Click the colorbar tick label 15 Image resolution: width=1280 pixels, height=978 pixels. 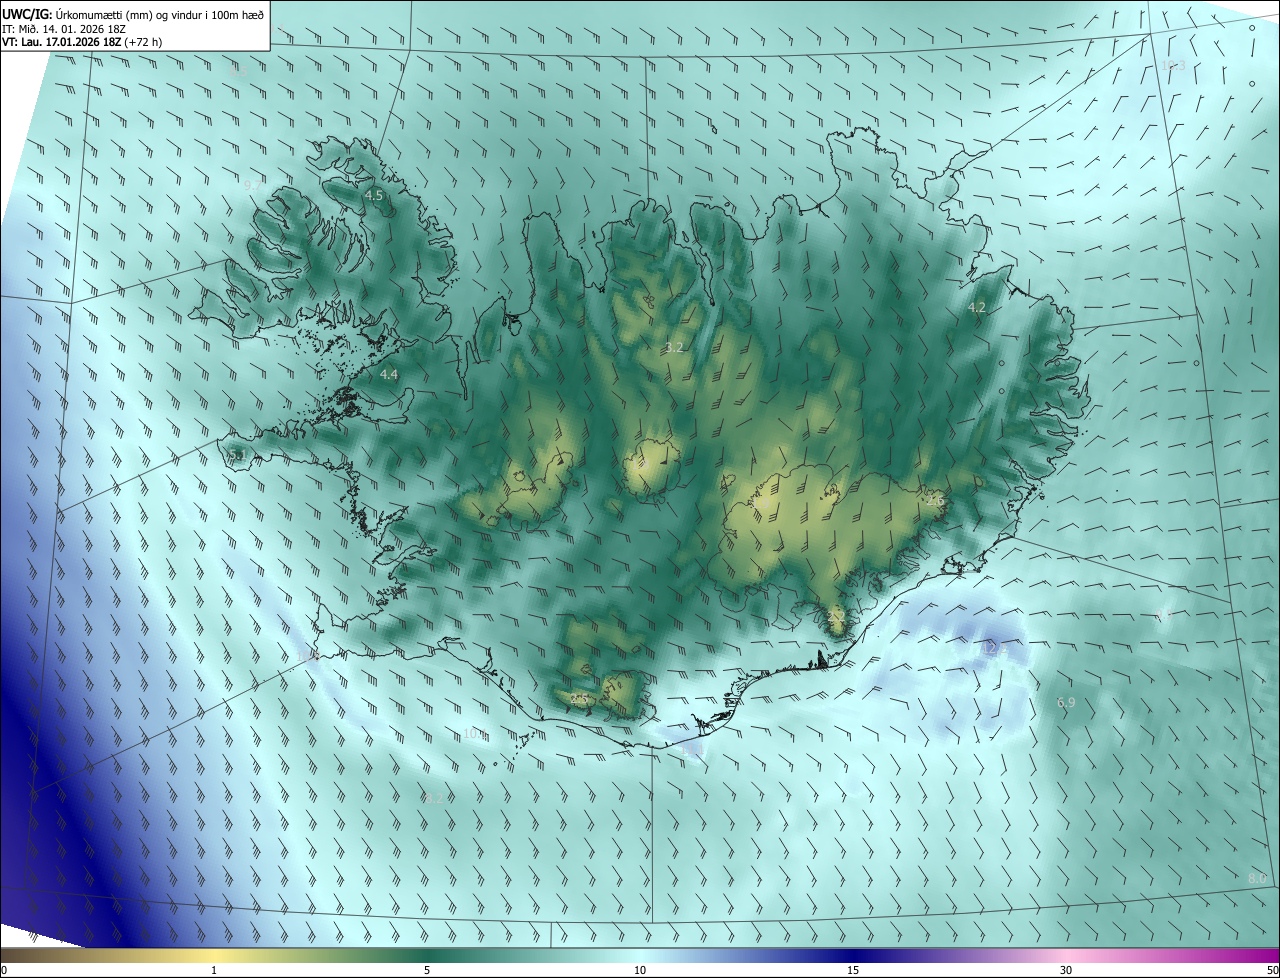(853, 970)
